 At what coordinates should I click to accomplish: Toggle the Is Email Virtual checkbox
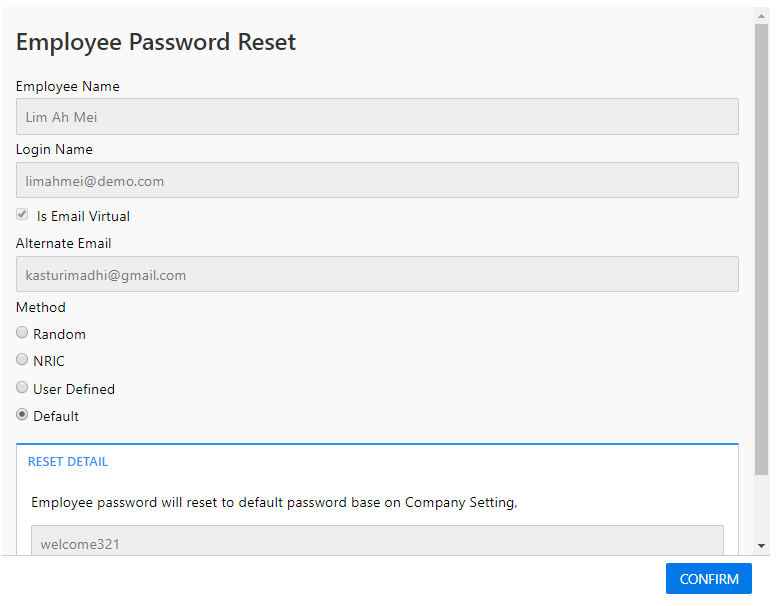[22, 215]
